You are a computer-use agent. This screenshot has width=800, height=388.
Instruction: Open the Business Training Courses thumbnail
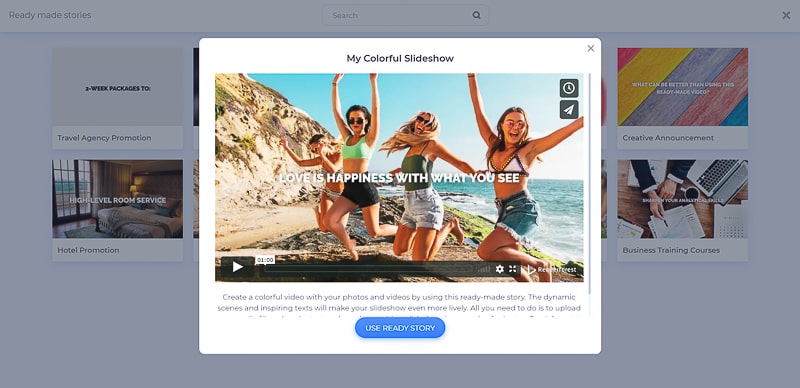point(683,199)
